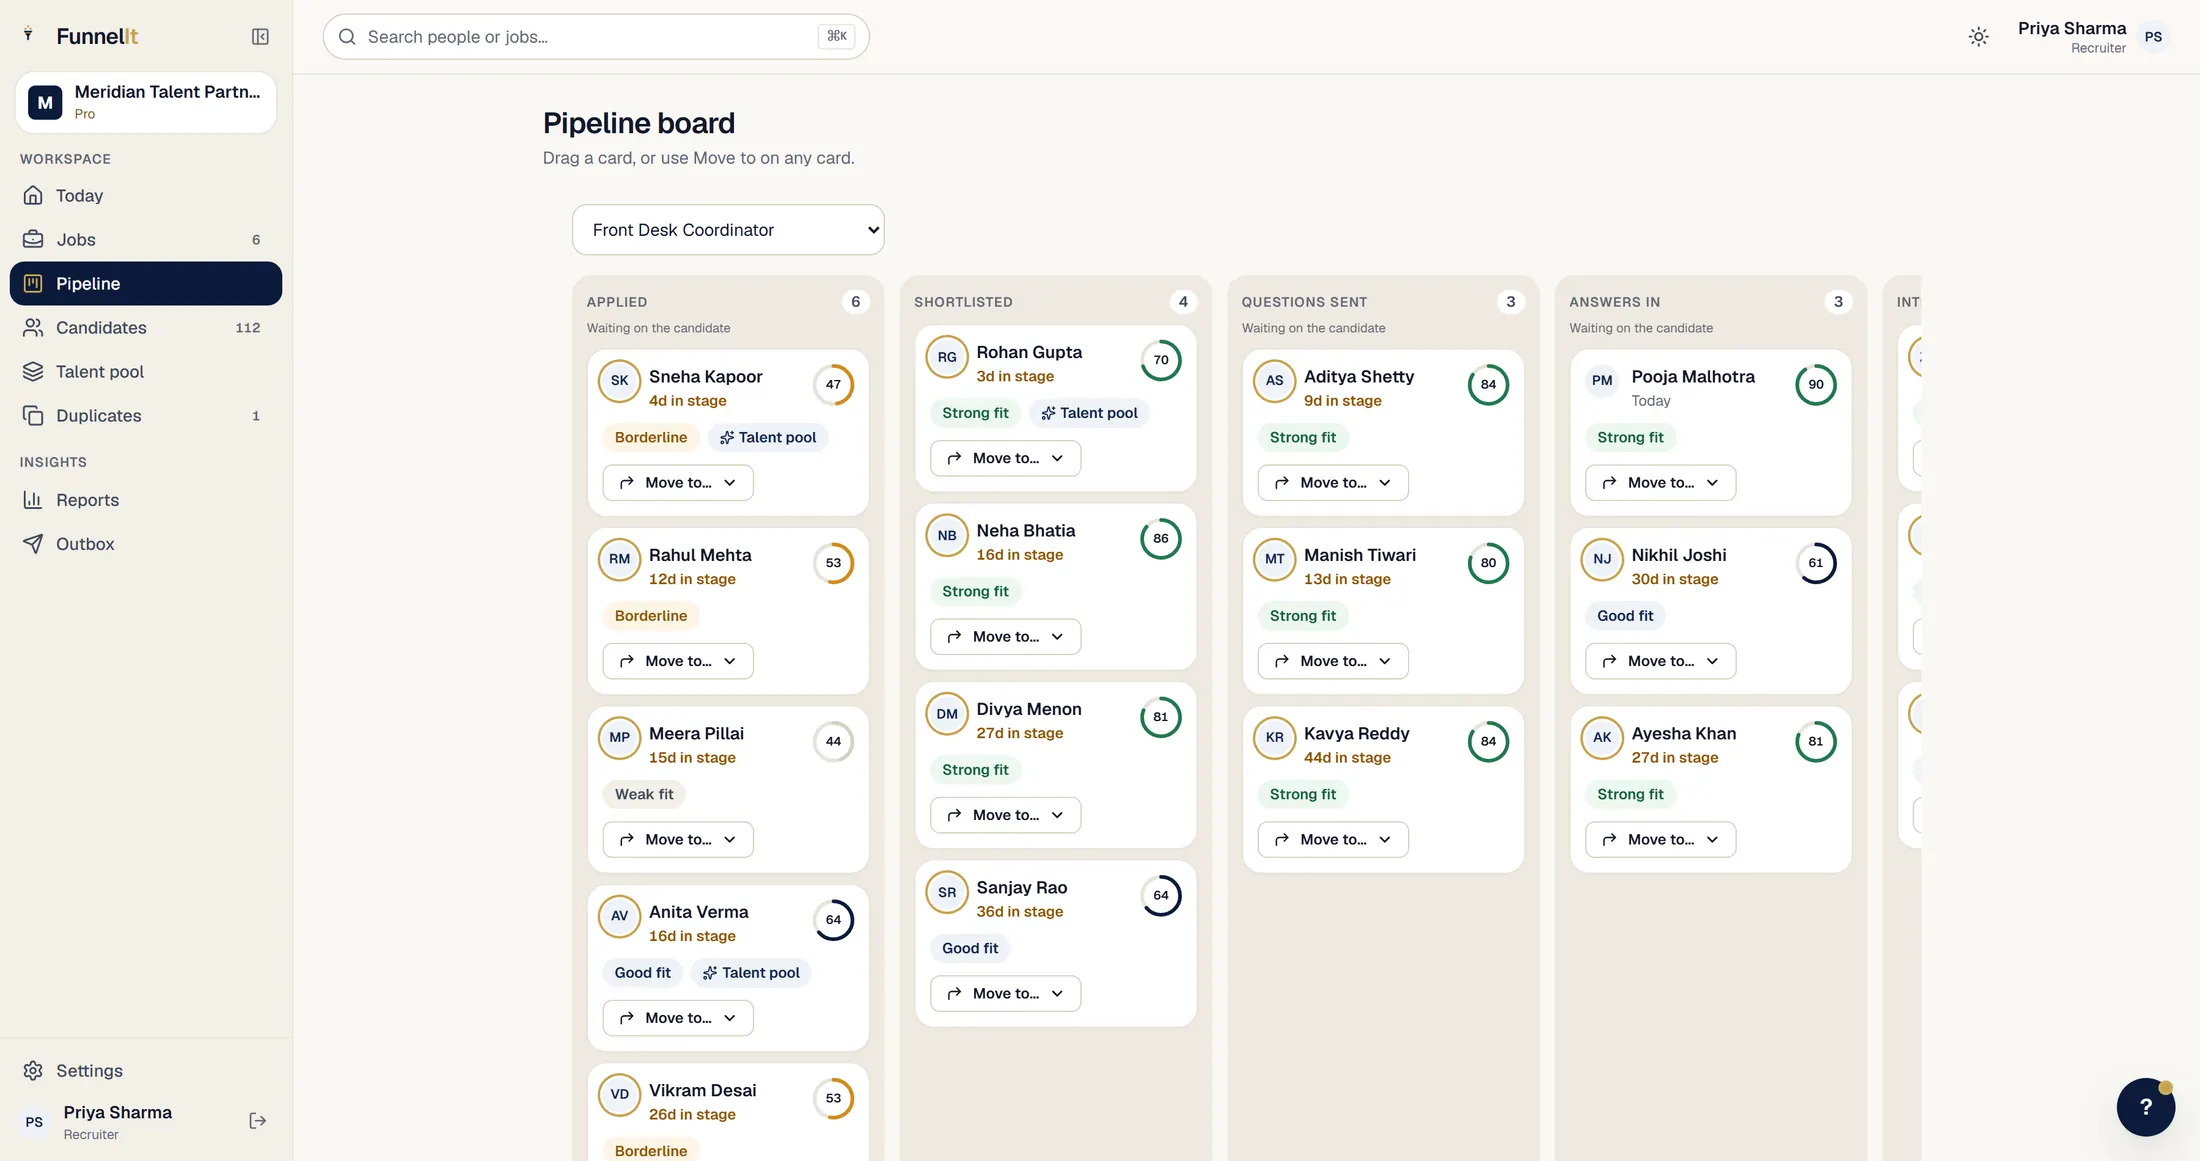Image resolution: width=2200 pixels, height=1161 pixels.
Task: Click the Settings gear icon
Action: (x=33, y=1071)
